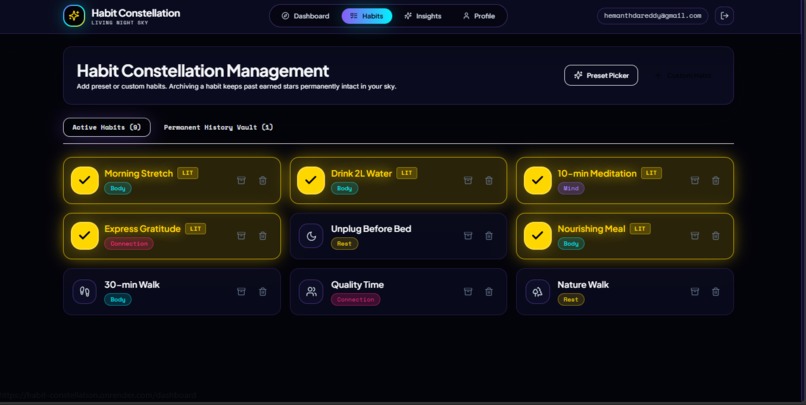
Task: Open the Profile page
Action: 479,16
